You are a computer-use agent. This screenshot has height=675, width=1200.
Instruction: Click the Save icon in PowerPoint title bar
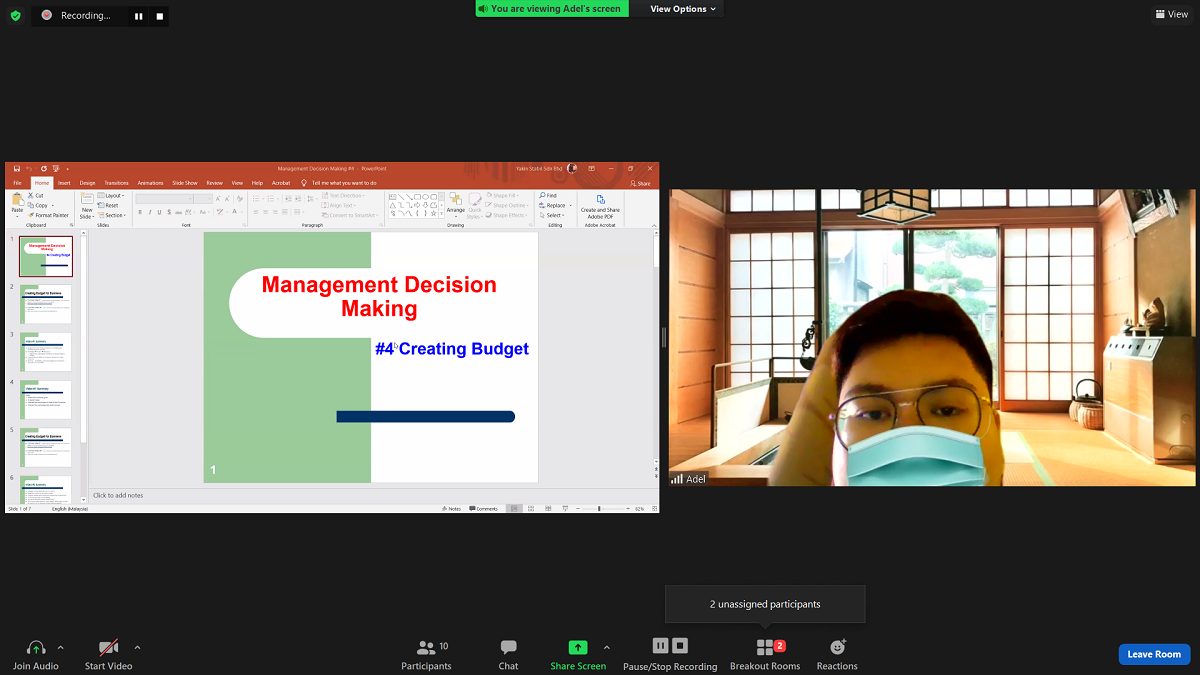[17, 169]
